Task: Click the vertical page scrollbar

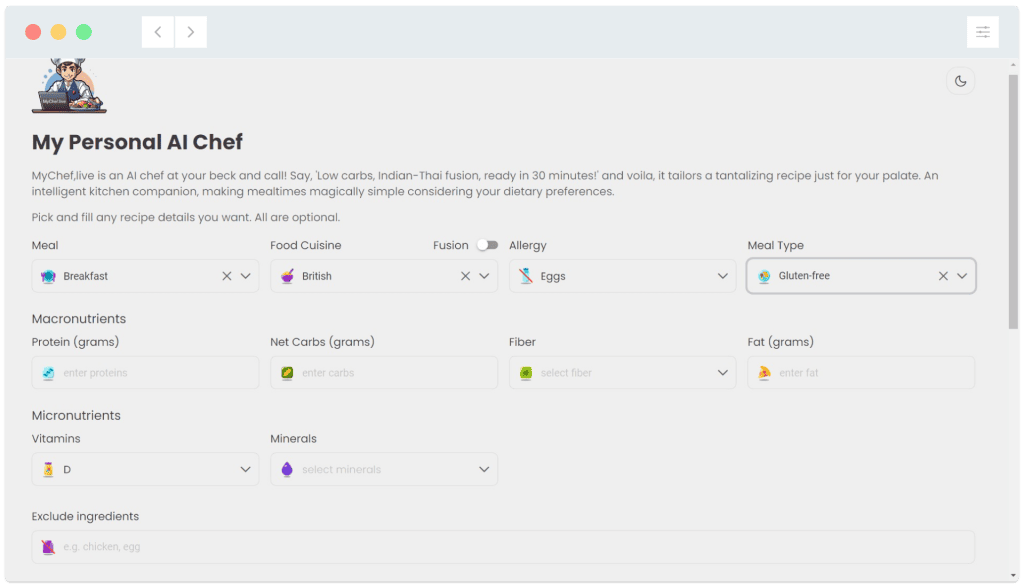Action: 1014,200
